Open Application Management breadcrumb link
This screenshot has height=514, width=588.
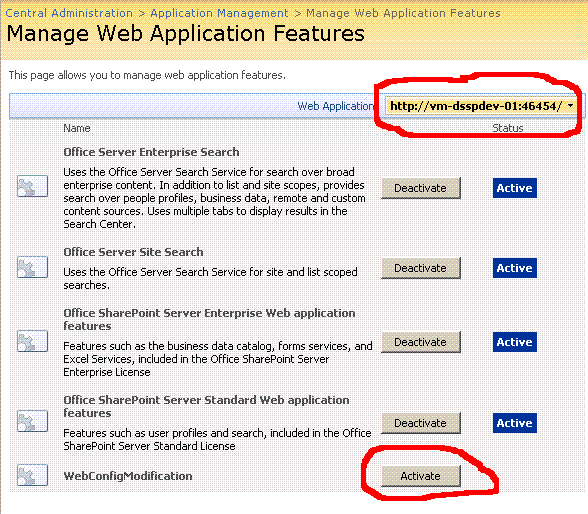[x=219, y=13]
